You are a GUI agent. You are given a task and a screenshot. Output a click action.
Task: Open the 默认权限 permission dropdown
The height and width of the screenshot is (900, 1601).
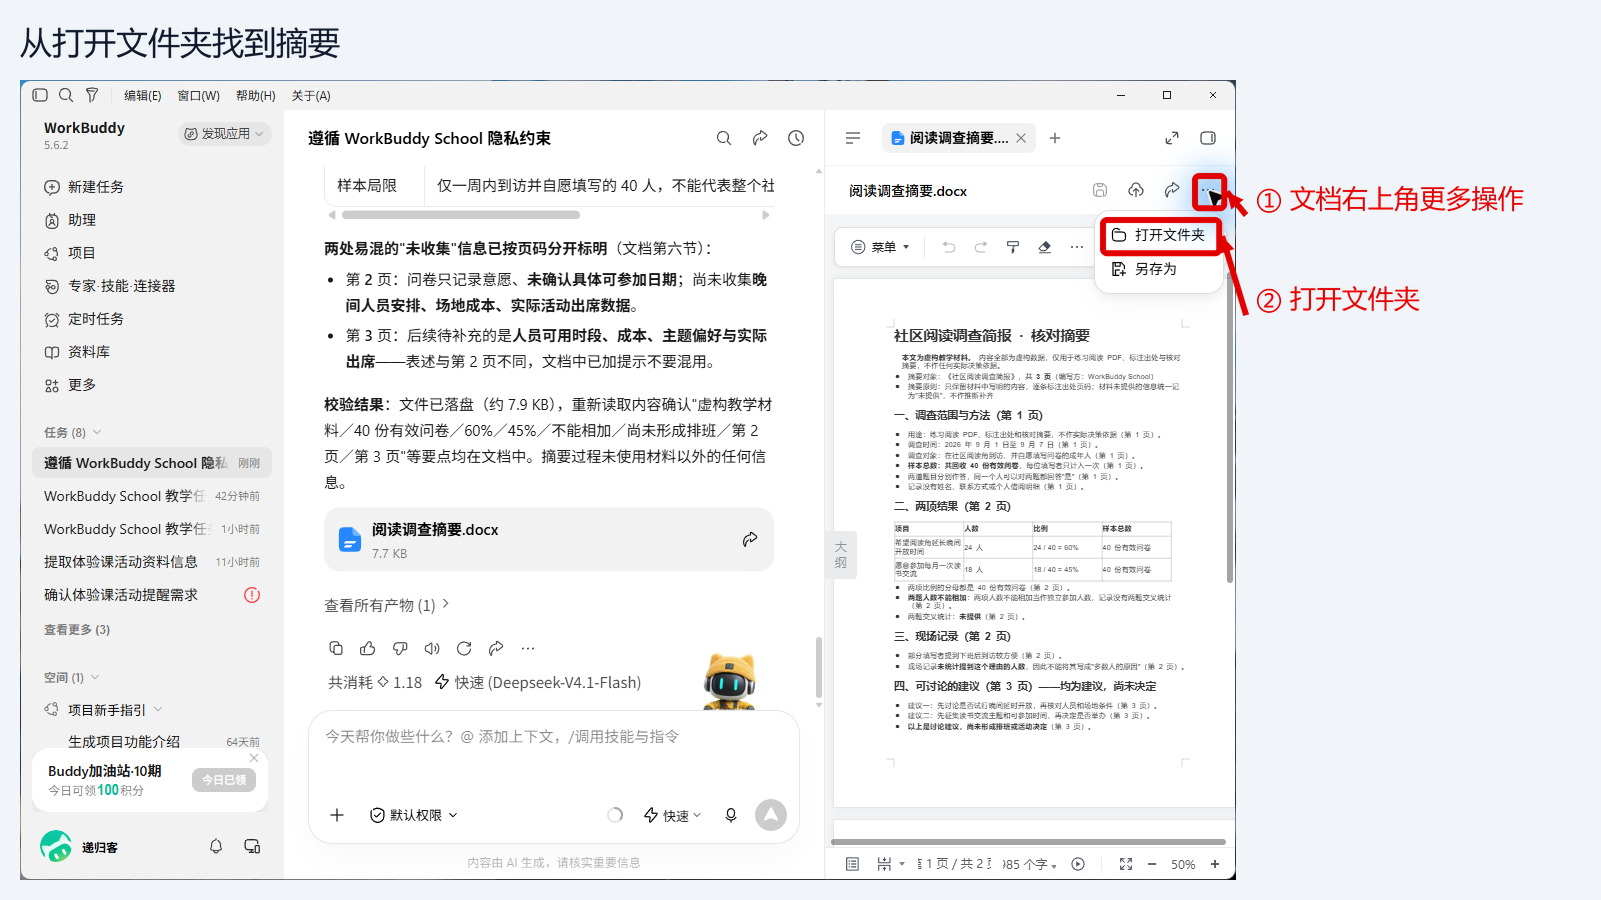click(414, 815)
